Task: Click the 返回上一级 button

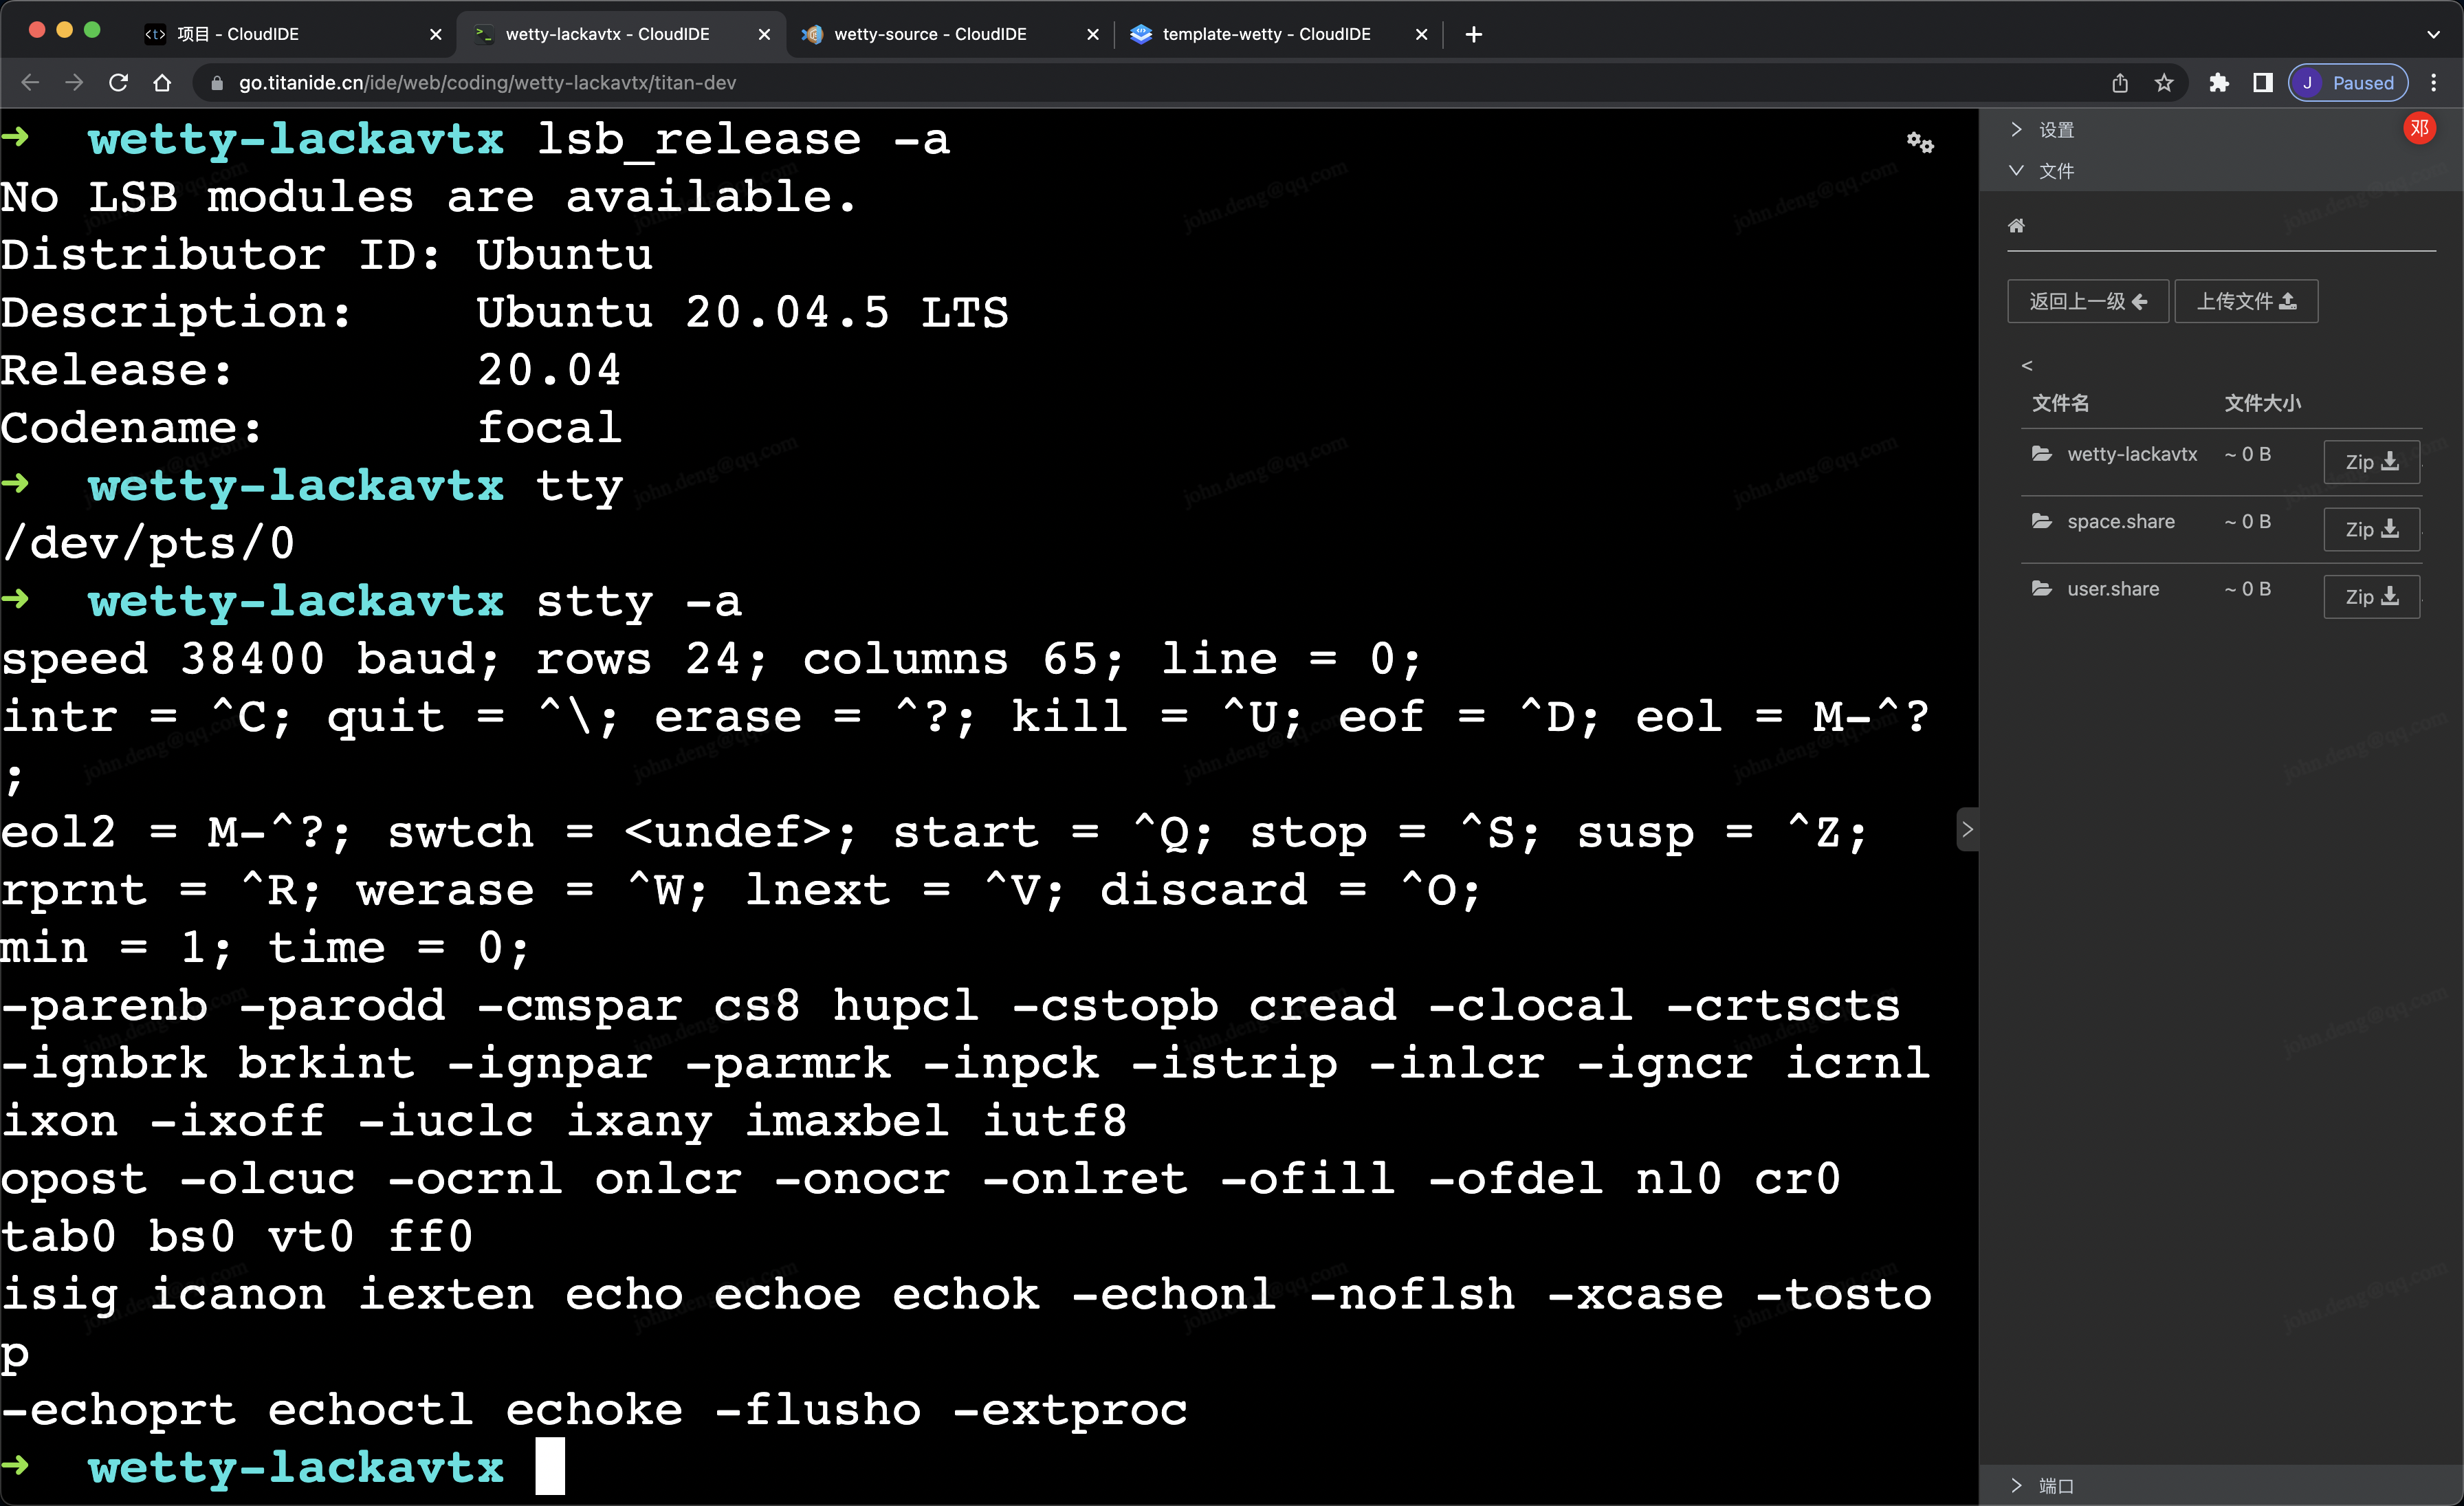Action: pos(2087,301)
